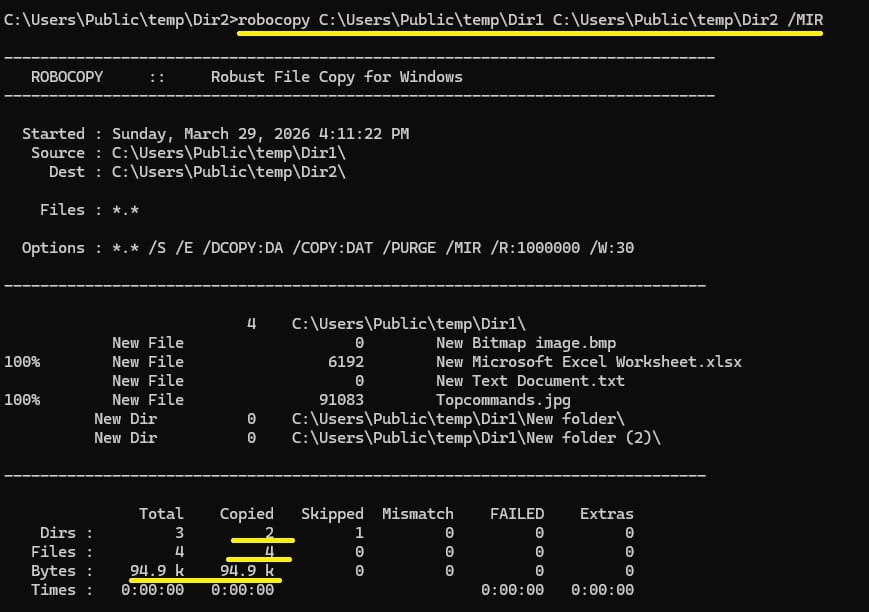
Task: Click the FAILED column header
Action: point(517,513)
